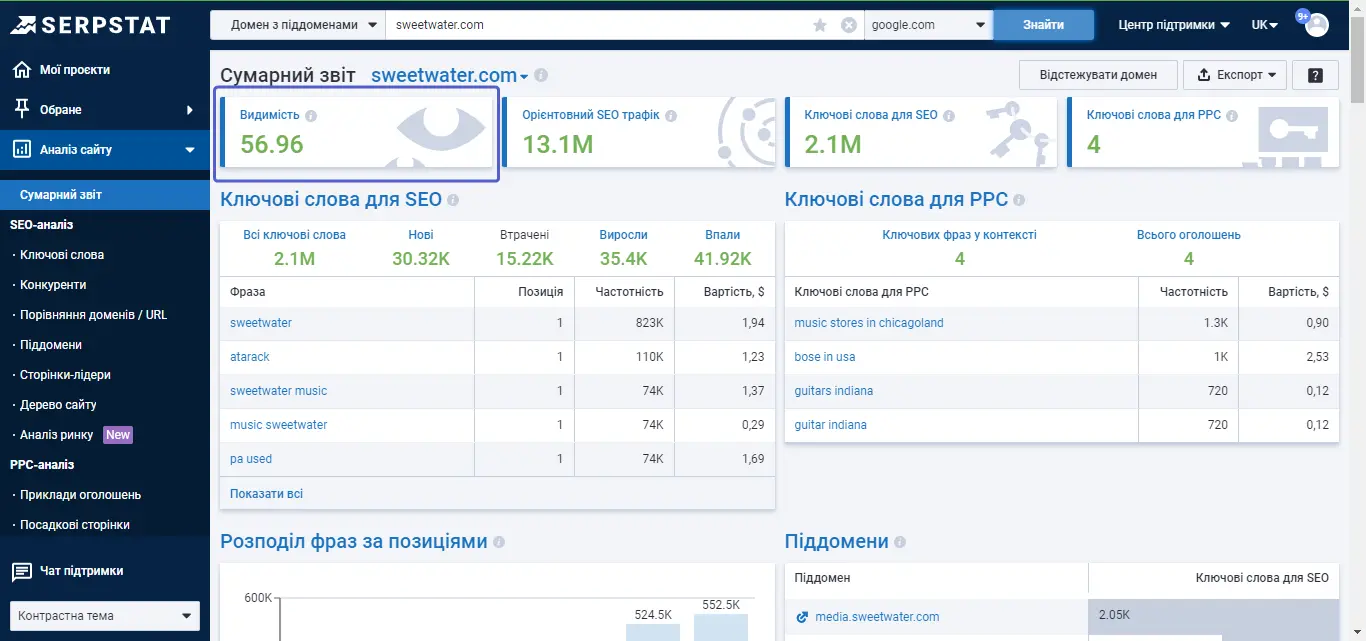Open the google.com search engine dropdown

tap(928, 25)
